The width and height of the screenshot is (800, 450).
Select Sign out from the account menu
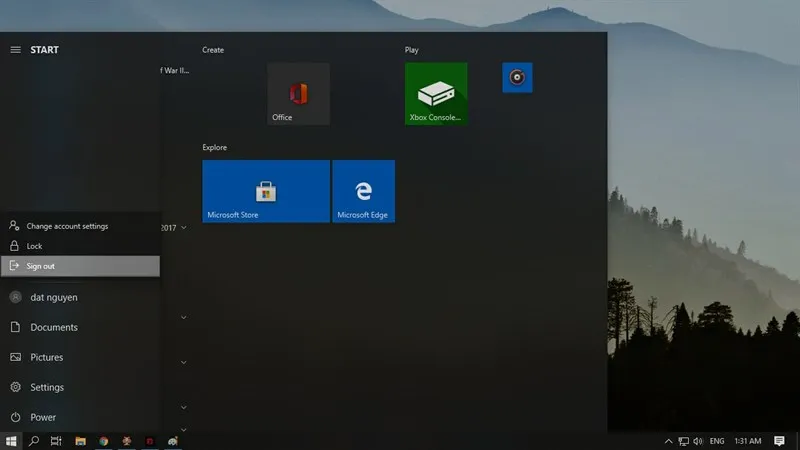pos(80,266)
